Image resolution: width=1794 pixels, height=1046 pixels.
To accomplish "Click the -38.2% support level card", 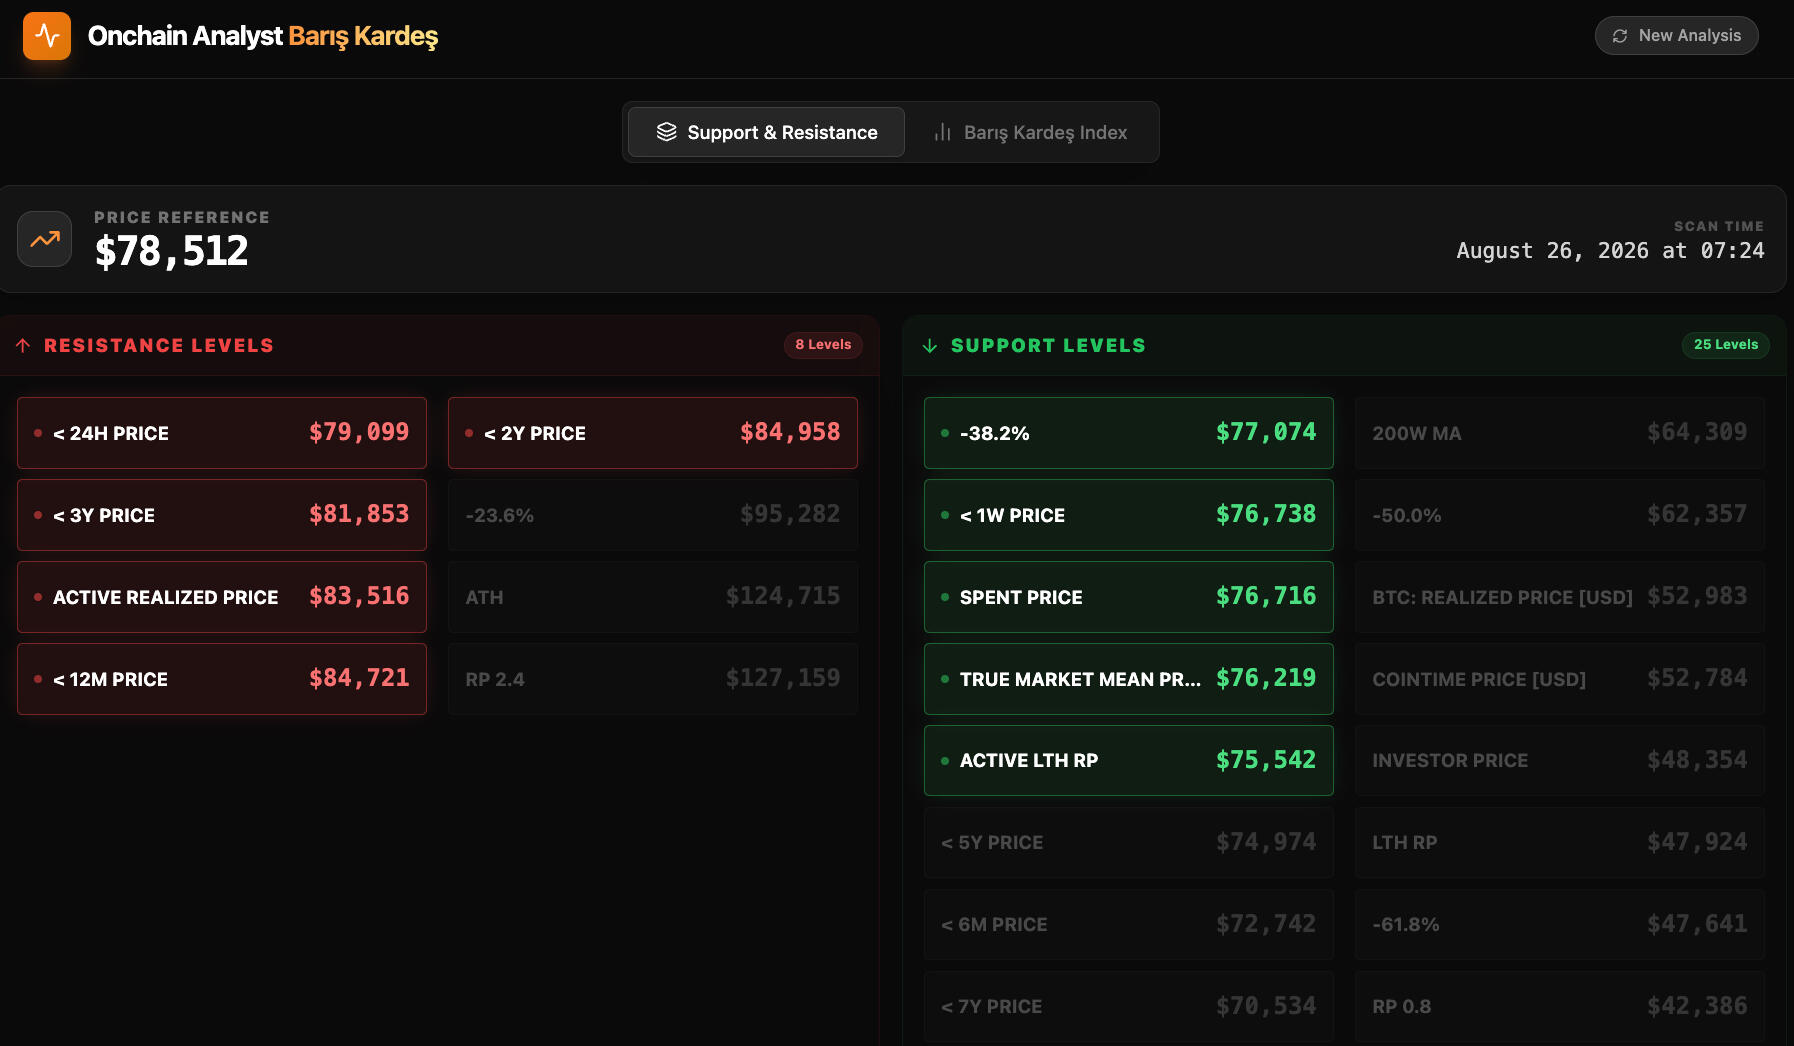I will 1129,433.
